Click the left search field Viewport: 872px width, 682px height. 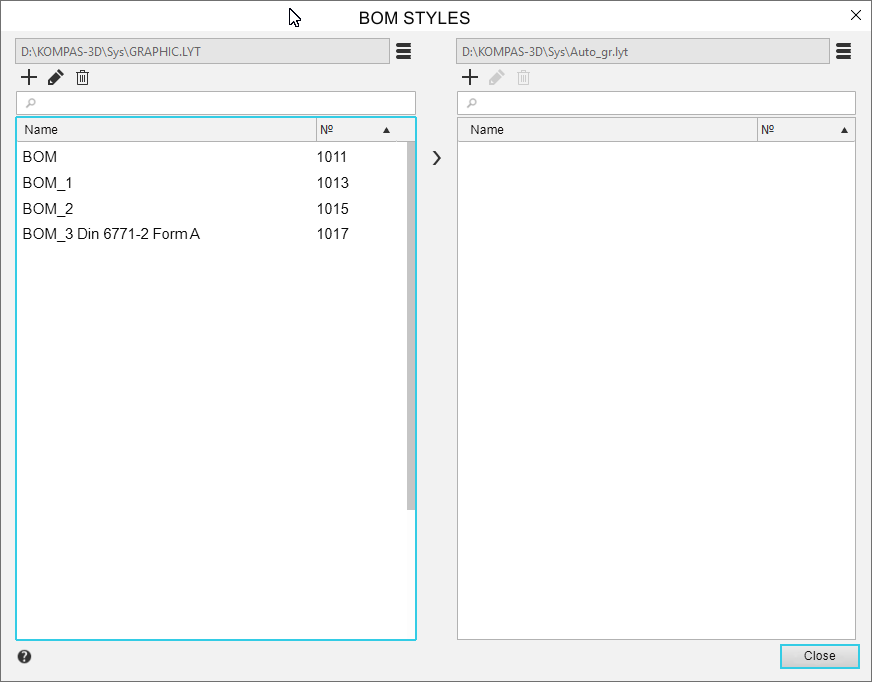(x=216, y=103)
